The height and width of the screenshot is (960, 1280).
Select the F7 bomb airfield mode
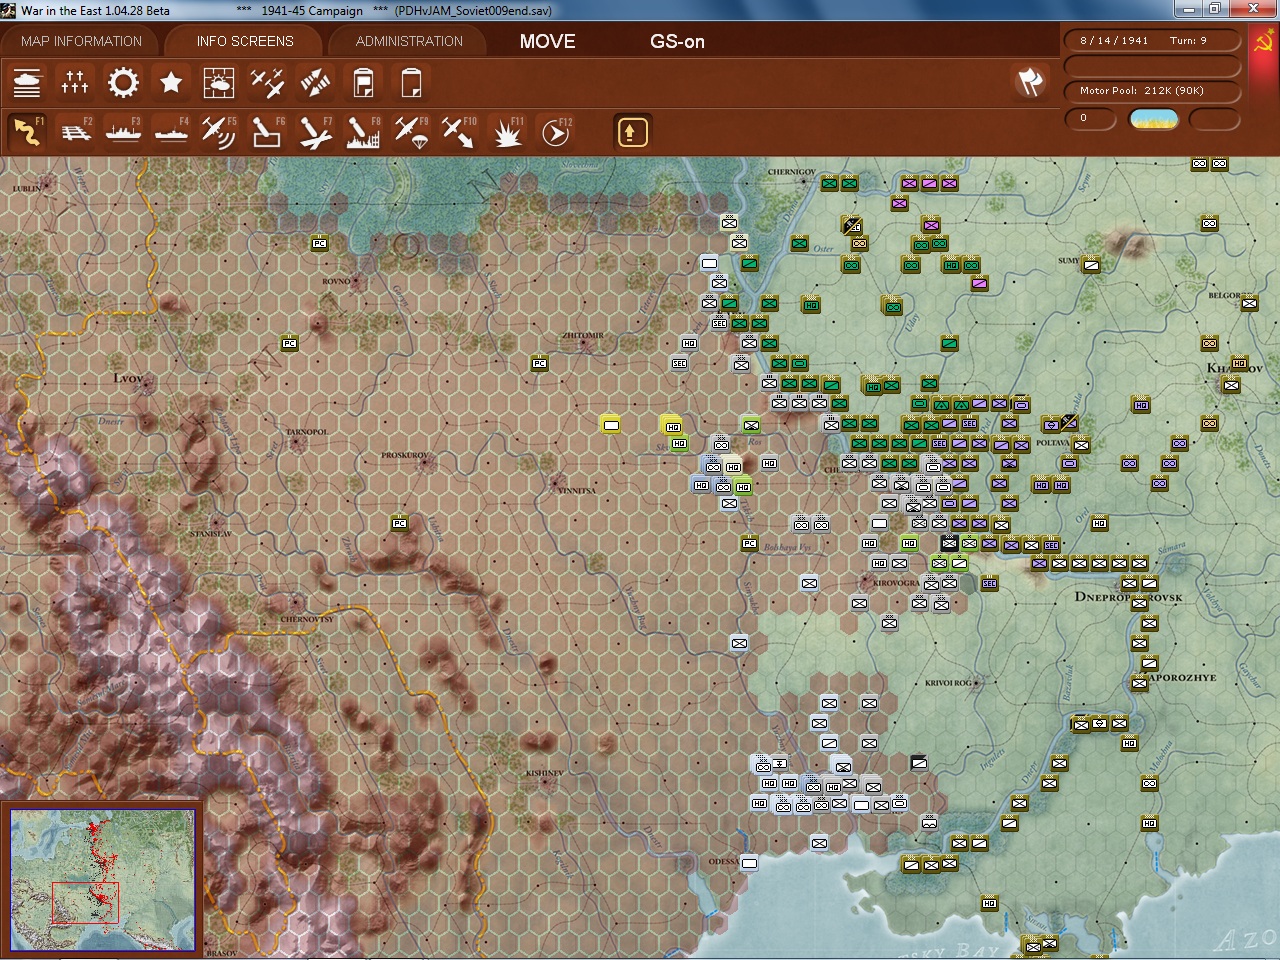click(x=315, y=132)
